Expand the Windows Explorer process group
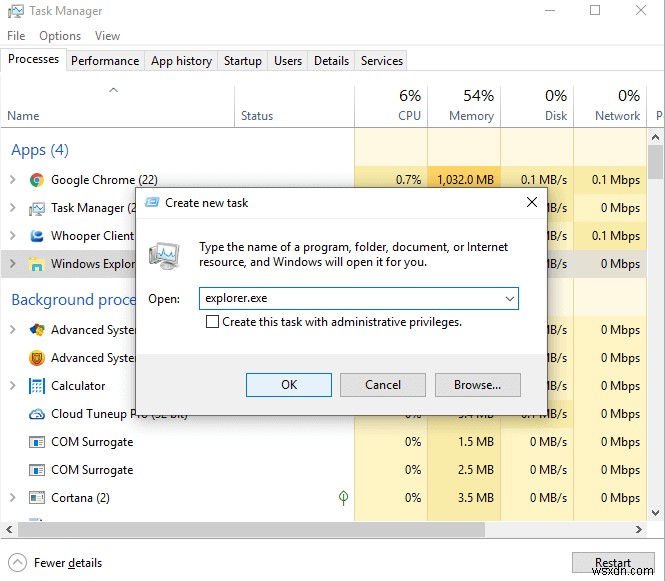The width and height of the screenshot is (665, 581). (x=13, y=263)
